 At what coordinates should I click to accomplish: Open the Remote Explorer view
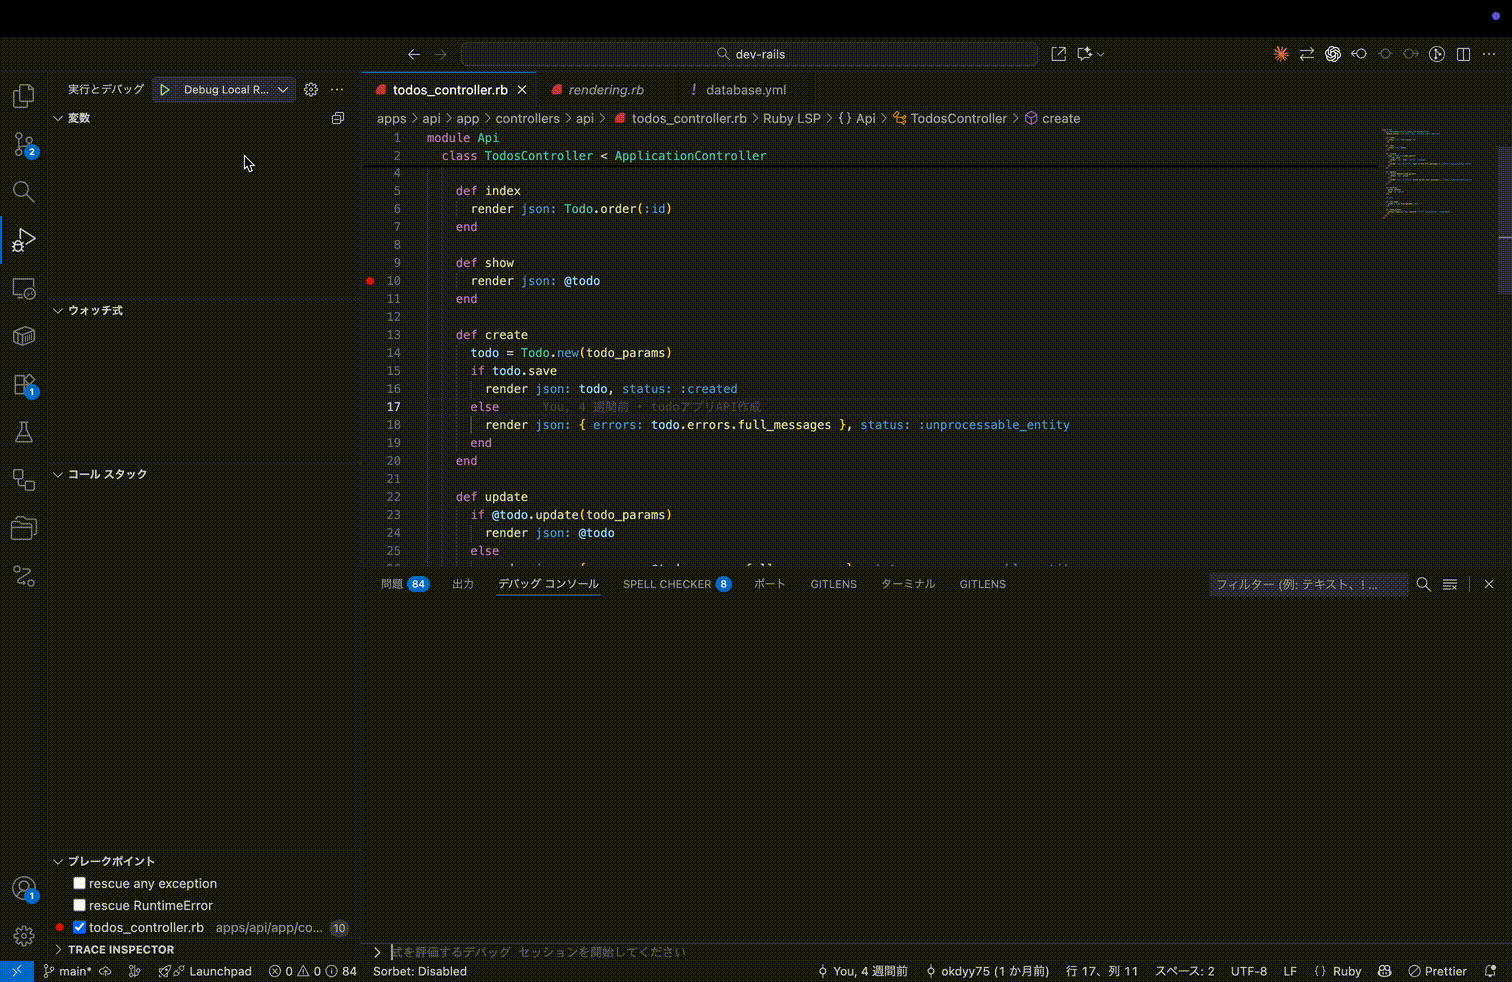pos(23,288)
